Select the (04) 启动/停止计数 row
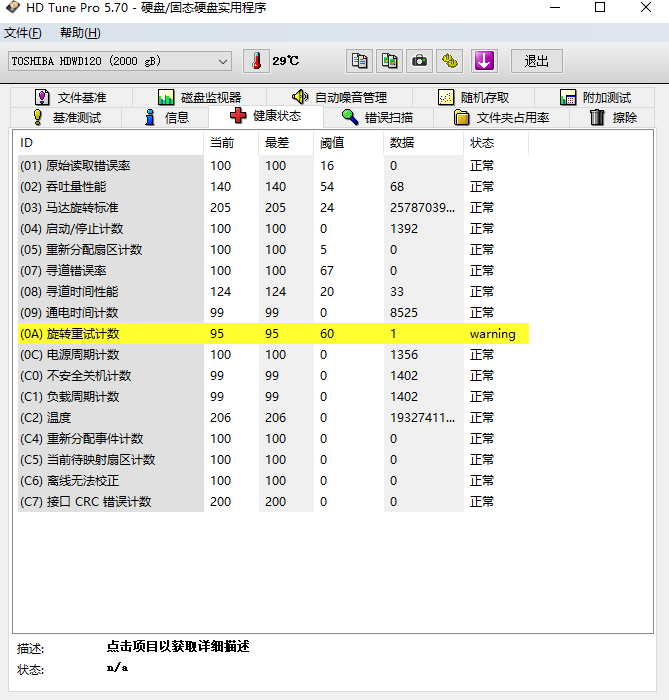669x700 pixels. [x=274, y=229]
